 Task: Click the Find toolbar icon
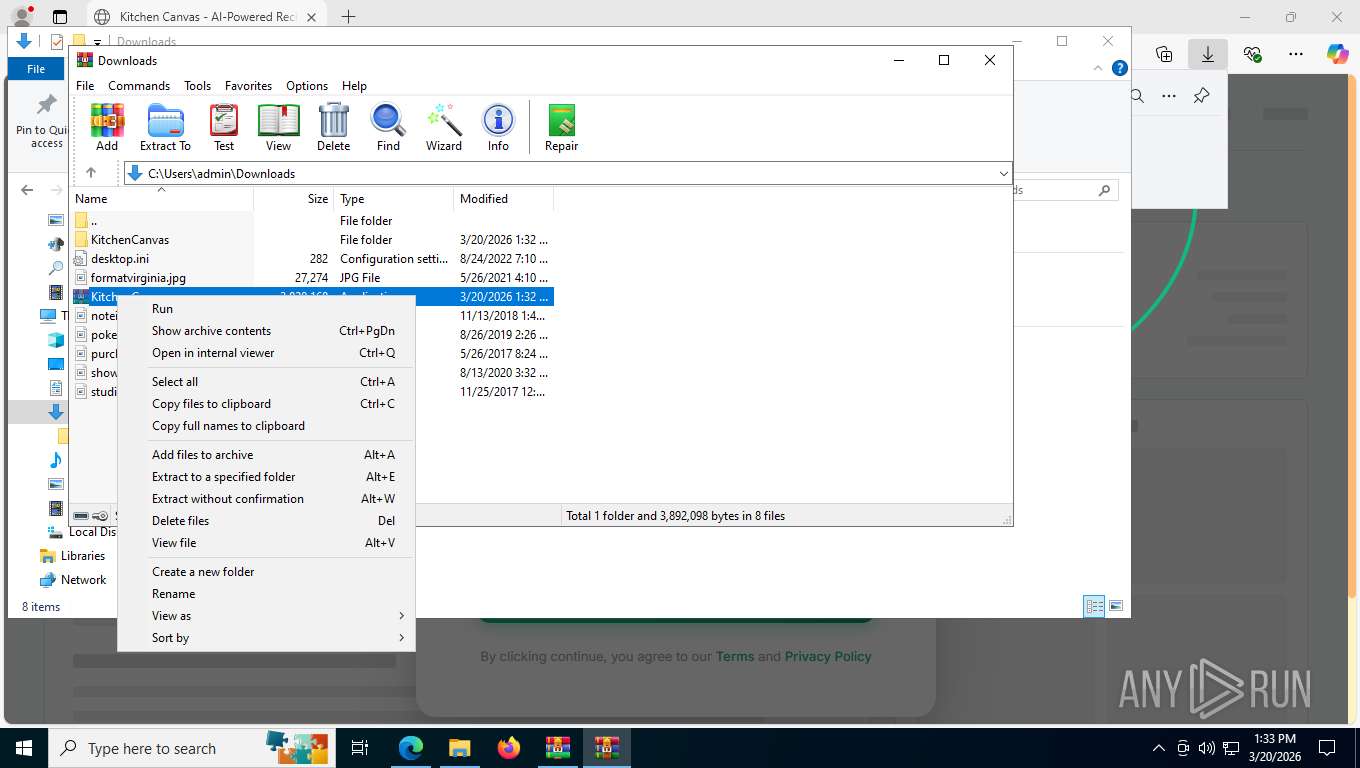(x=388, y=128)
